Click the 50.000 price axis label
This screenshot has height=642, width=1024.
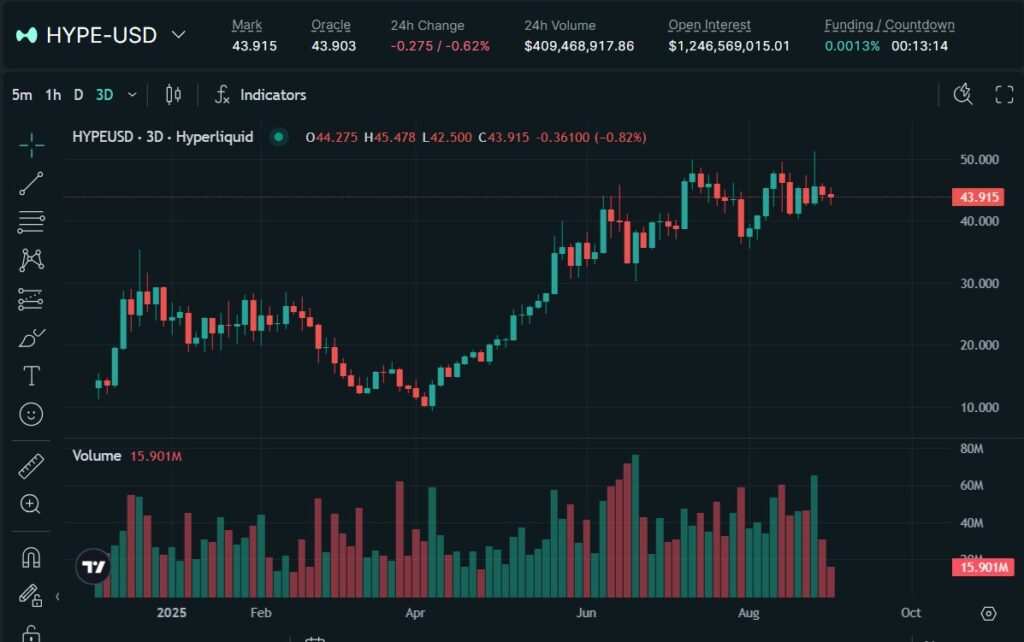coord(979,159)
